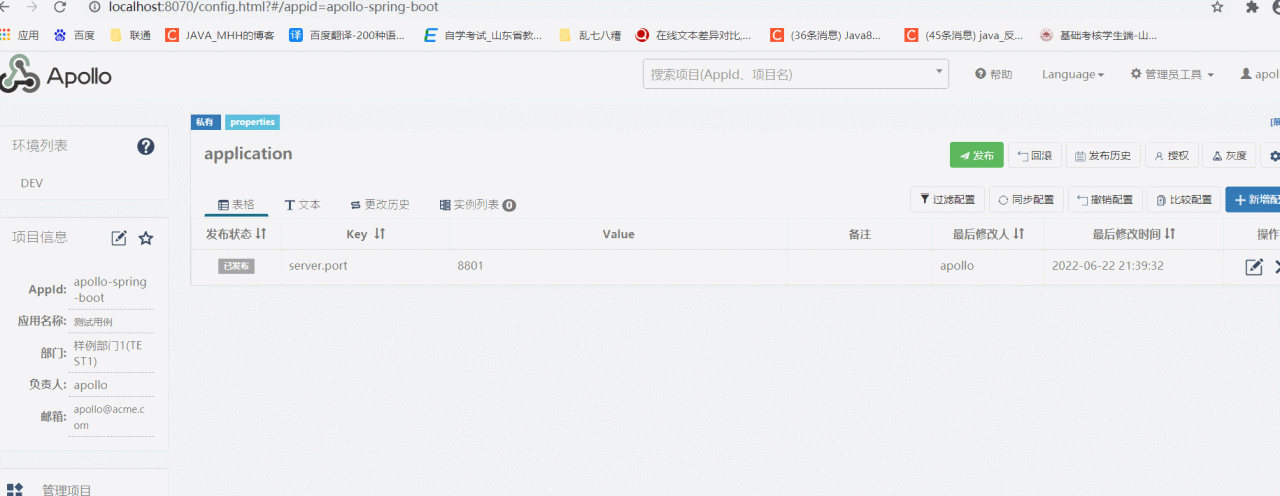This screenshot has height=496, width=1280.
Task: Switch to the 更改历史 change history tab
Action: (x=380, y=204)
